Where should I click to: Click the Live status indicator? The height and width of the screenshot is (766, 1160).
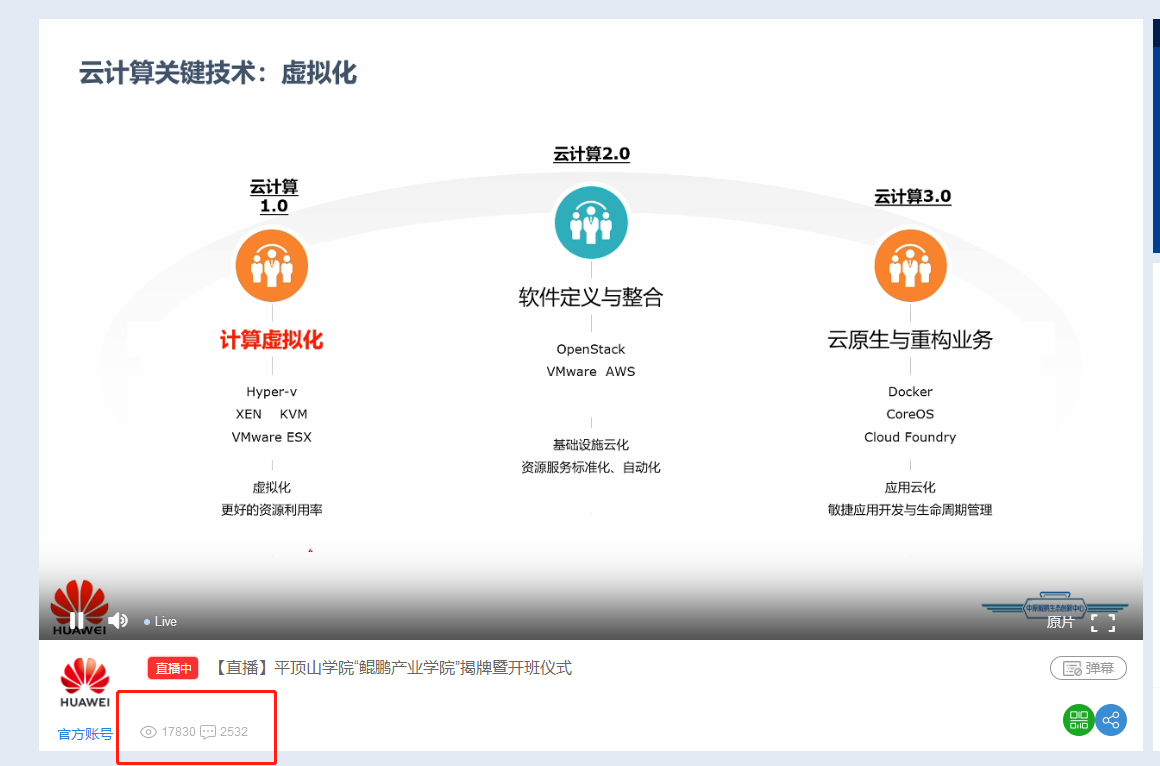pos(160,621)
